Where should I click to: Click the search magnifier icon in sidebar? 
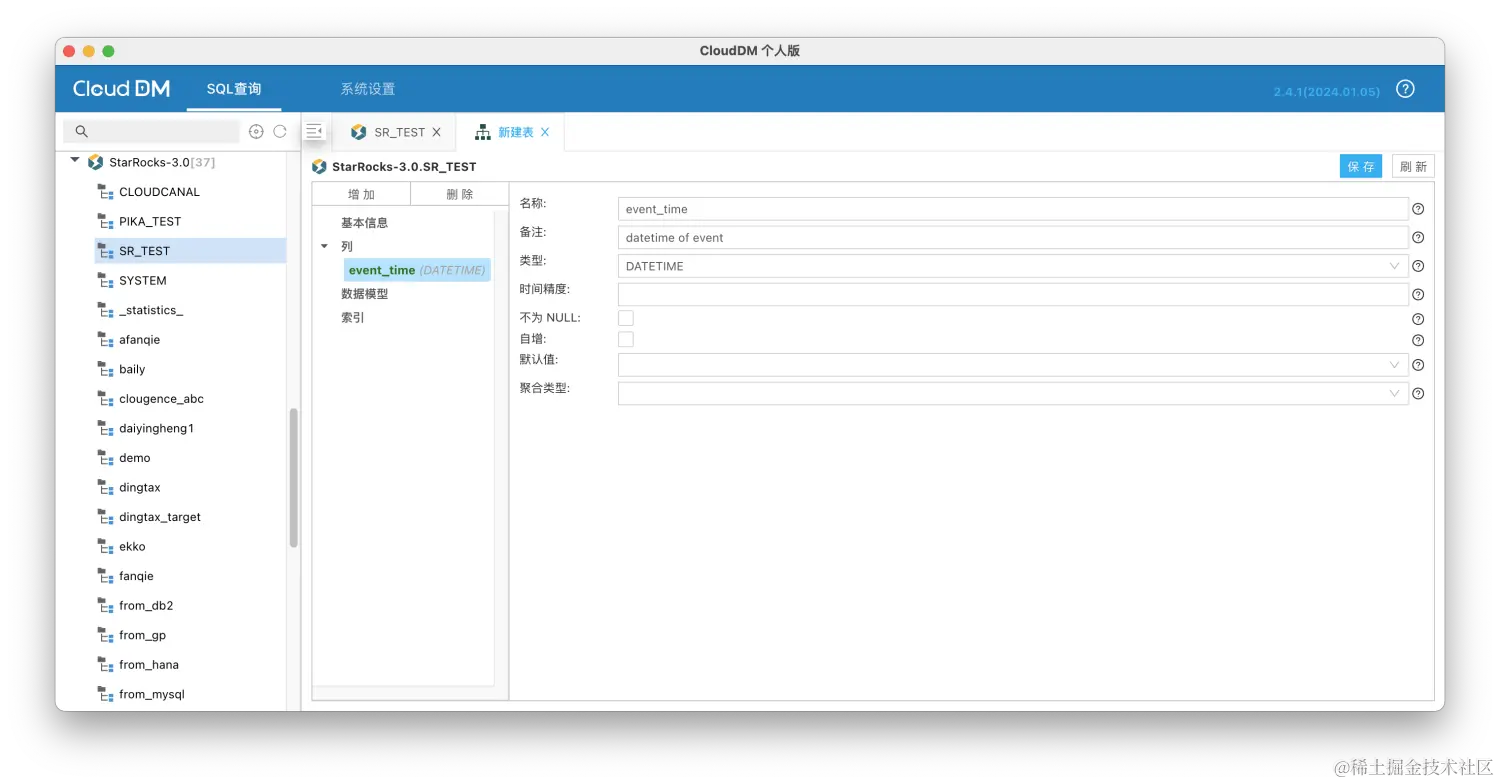82,131
